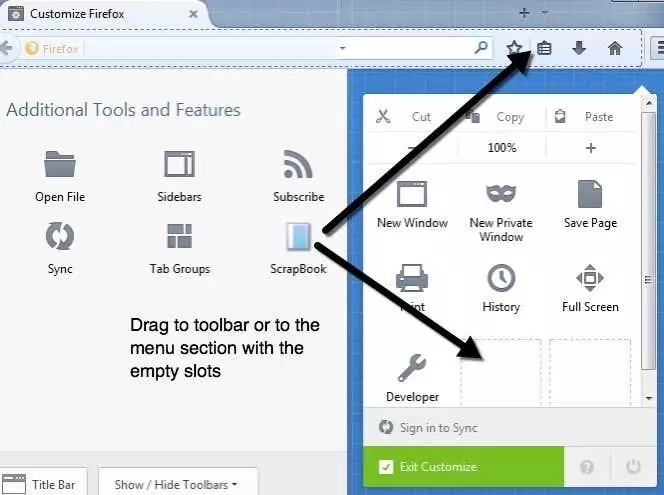664x495 pixels.
Task: Click the New Window icon
Action: [412, 194]
